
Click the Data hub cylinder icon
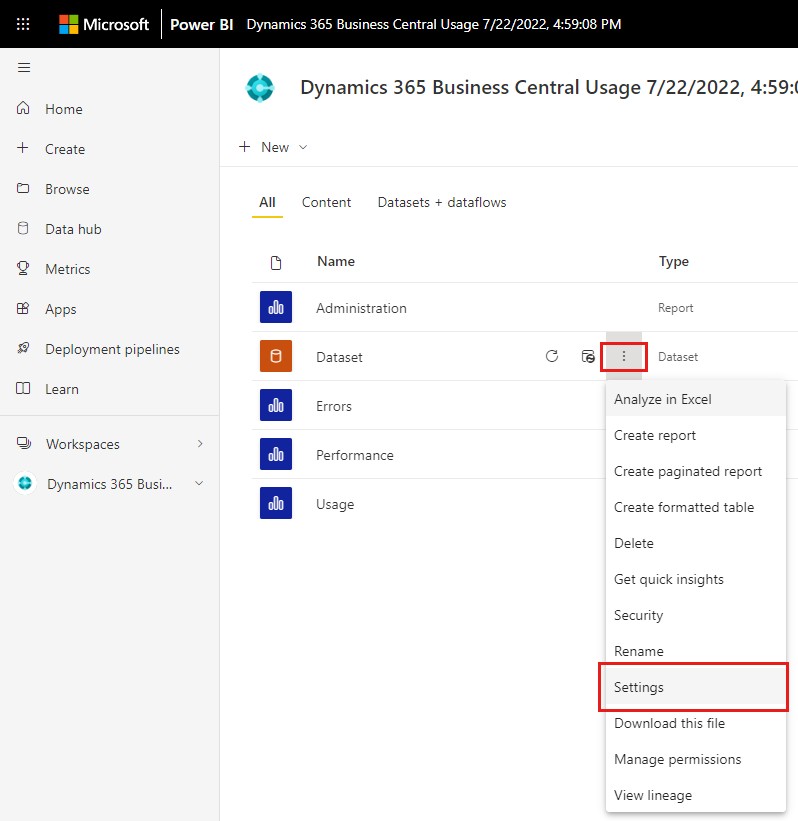click(23, 228)
